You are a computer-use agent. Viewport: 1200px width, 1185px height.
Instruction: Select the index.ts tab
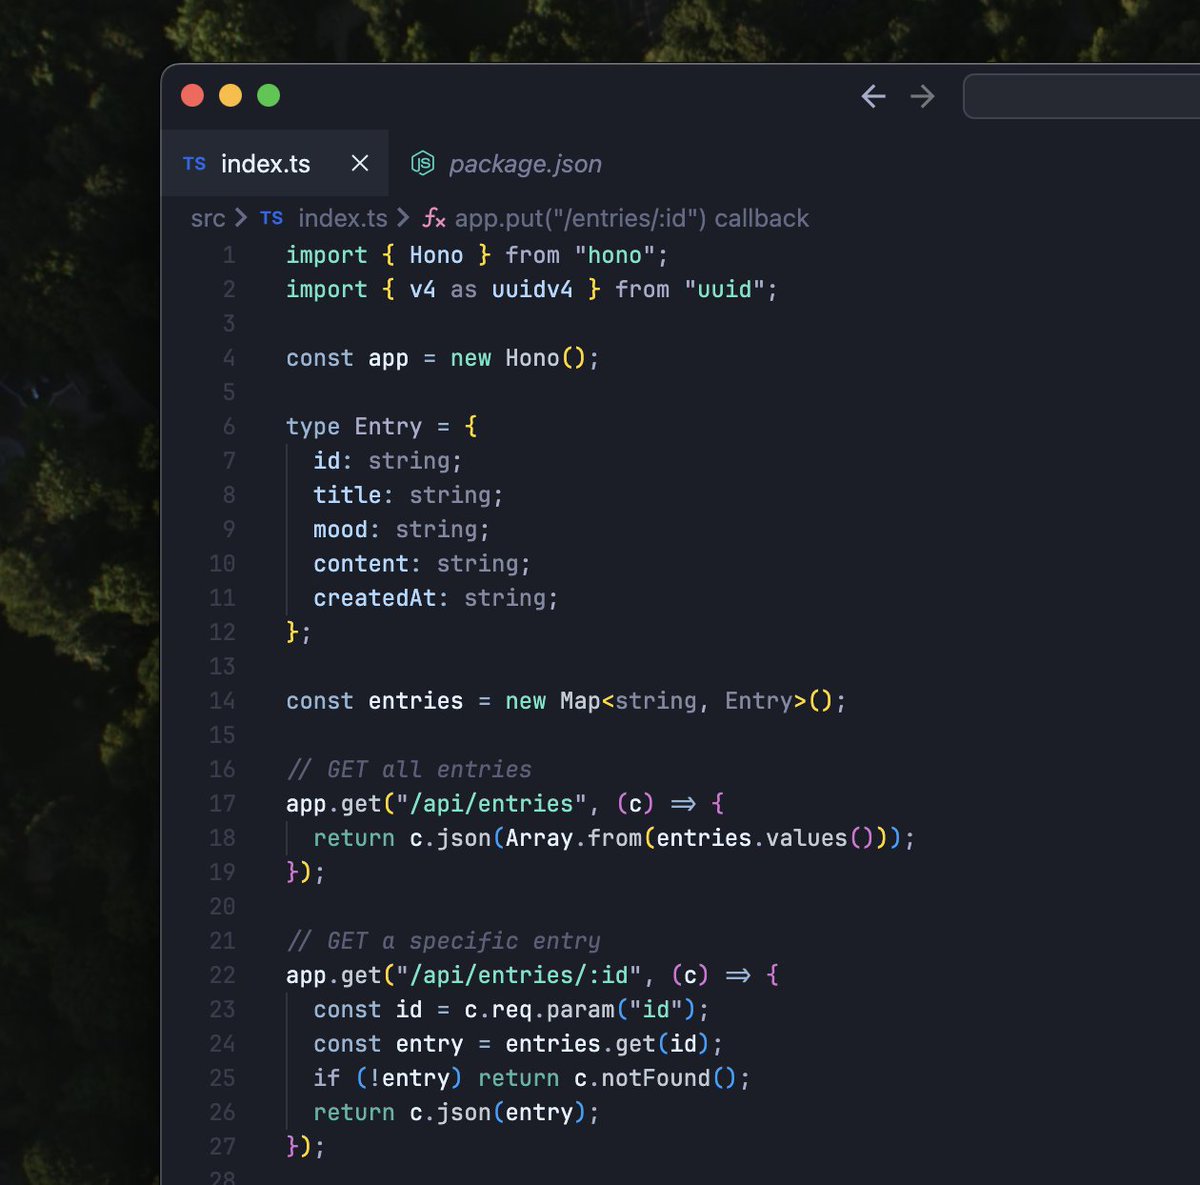pos(265,163)
